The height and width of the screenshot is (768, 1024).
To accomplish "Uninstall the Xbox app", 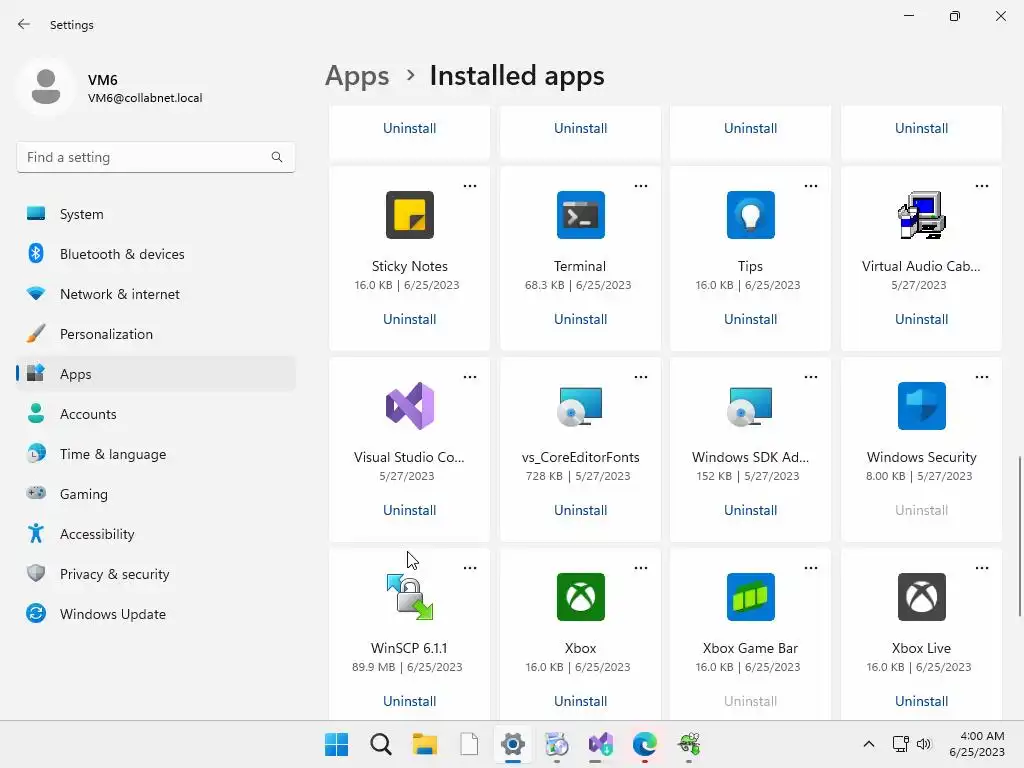I will [581, 701].
